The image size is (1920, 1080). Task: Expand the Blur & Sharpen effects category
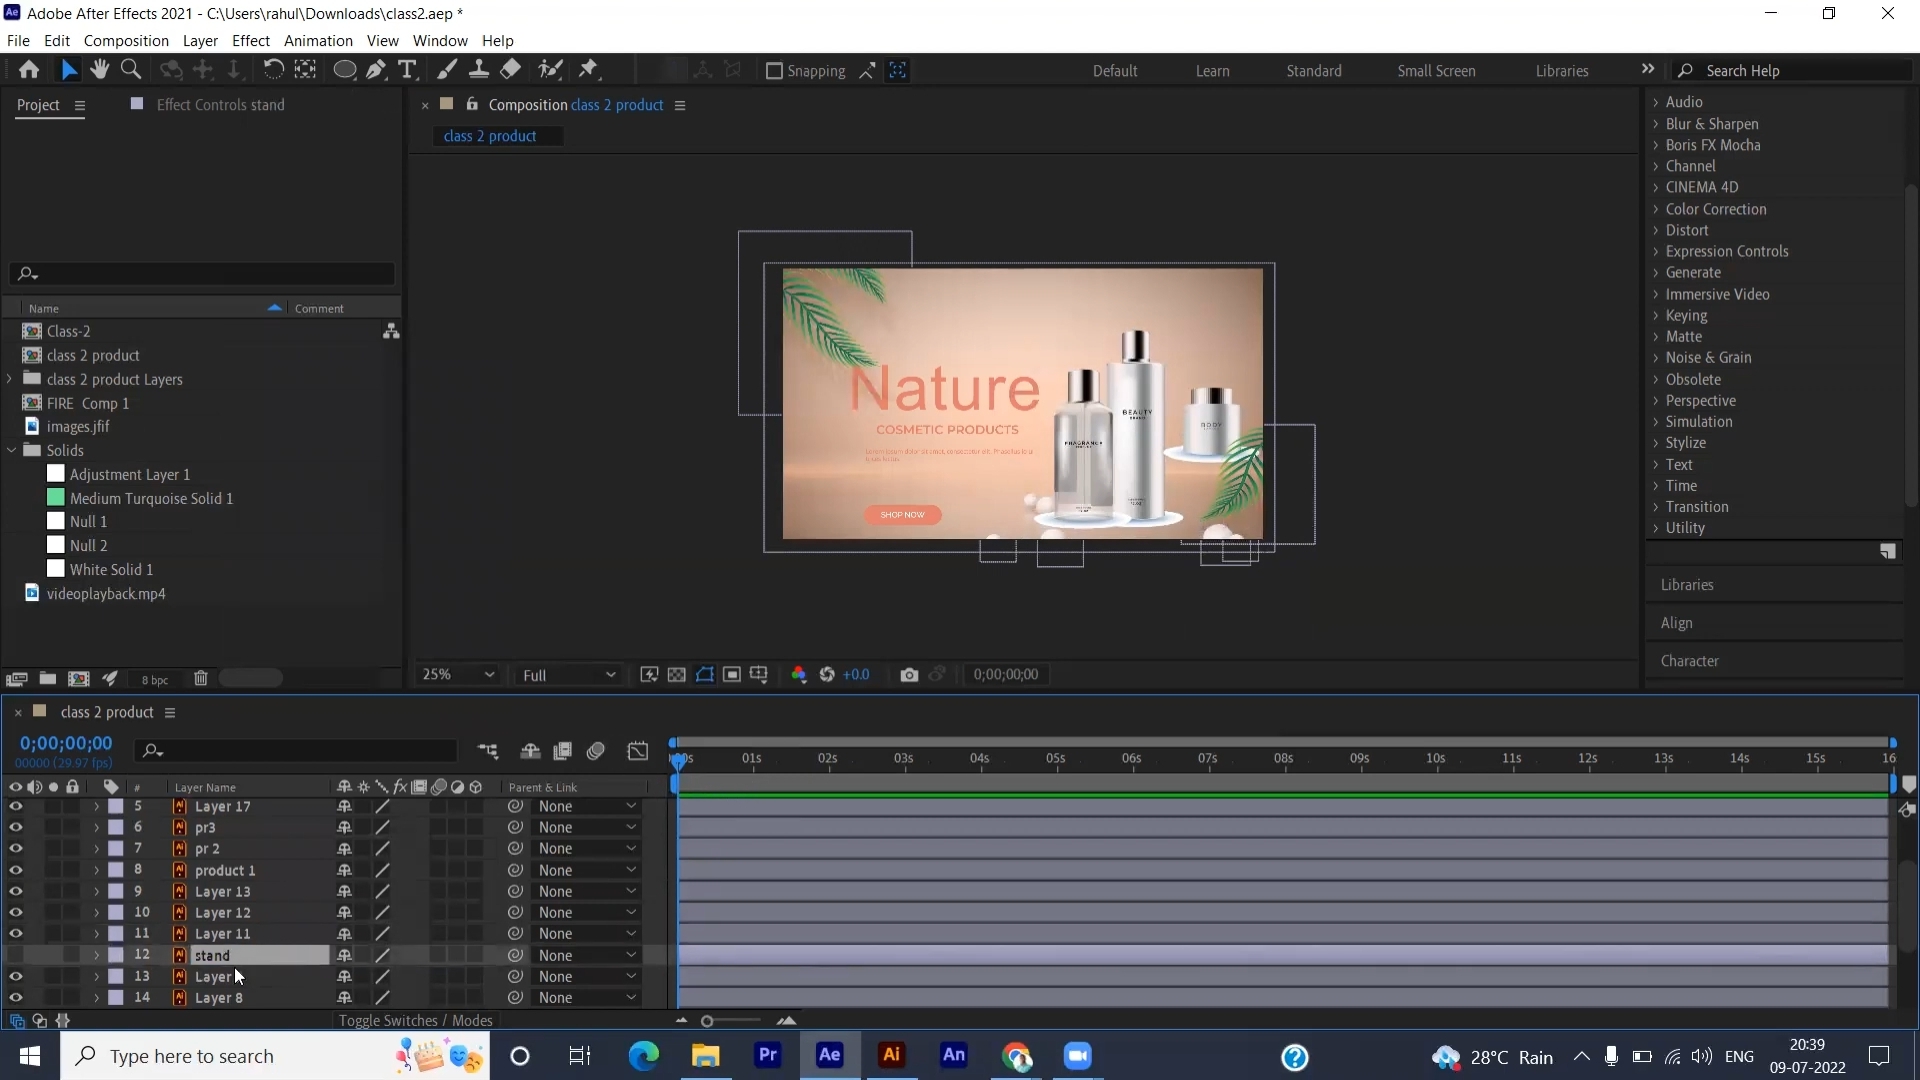pos(1656,124)
